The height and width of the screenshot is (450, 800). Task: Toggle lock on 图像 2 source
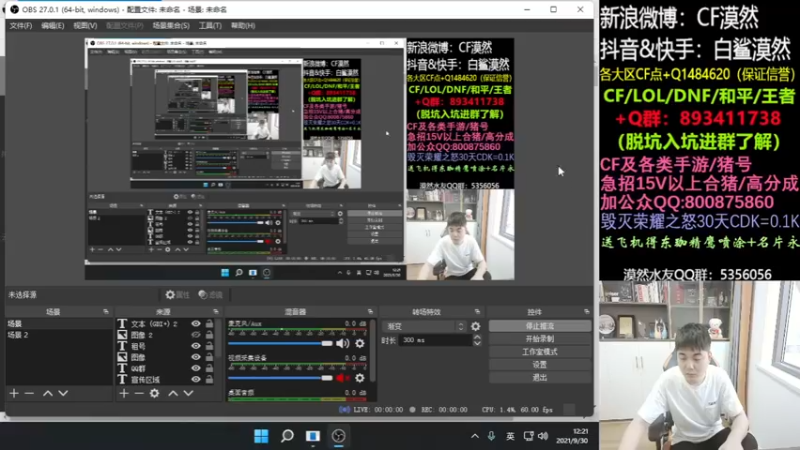(209, 335)
